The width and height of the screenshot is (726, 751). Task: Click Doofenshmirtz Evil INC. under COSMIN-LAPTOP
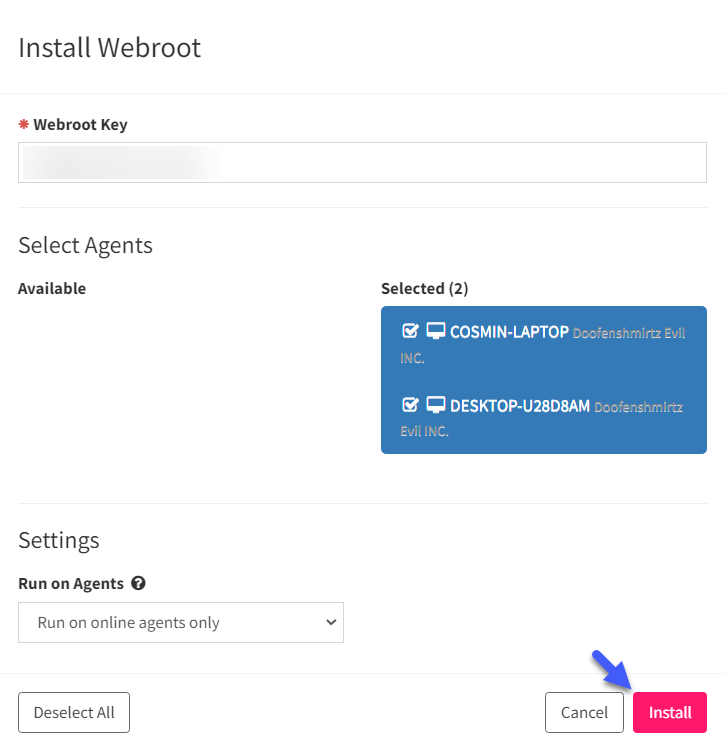[x=543, y=345]
